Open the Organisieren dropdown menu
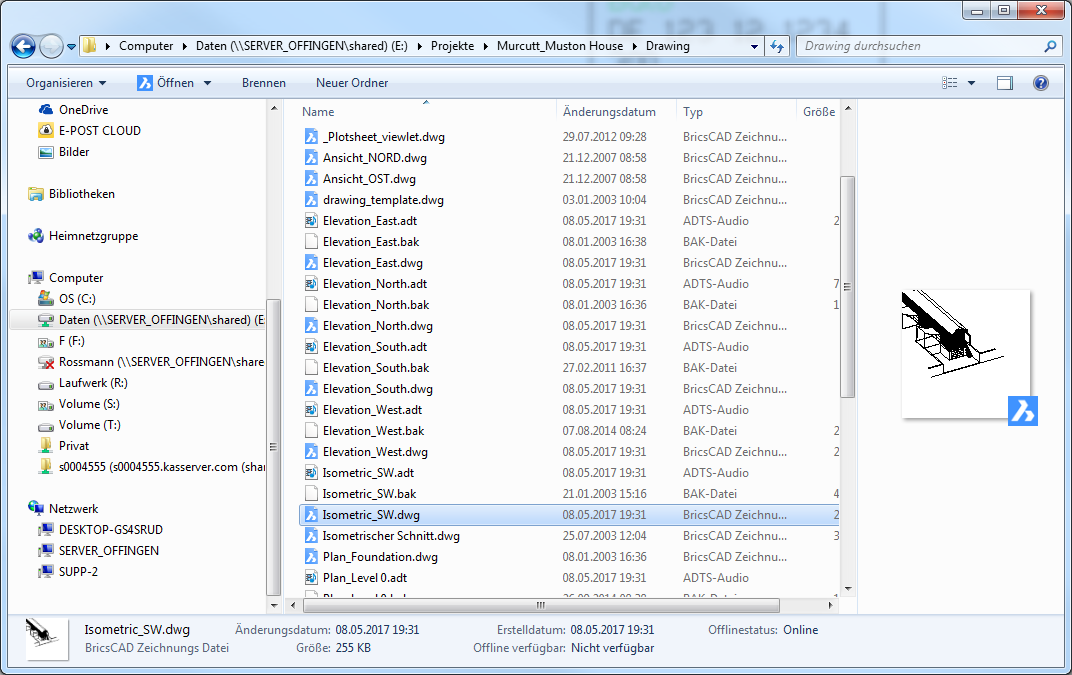This screenshot has height=675, width=1072. (x=66, y=83)
